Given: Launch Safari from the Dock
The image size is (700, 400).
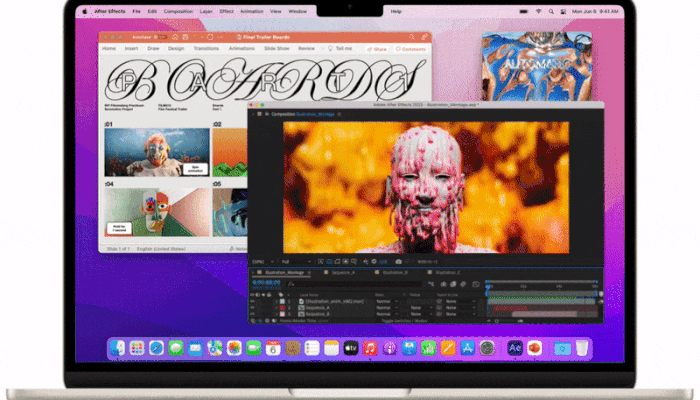Looking at the screenshot, I should point(156,348).
